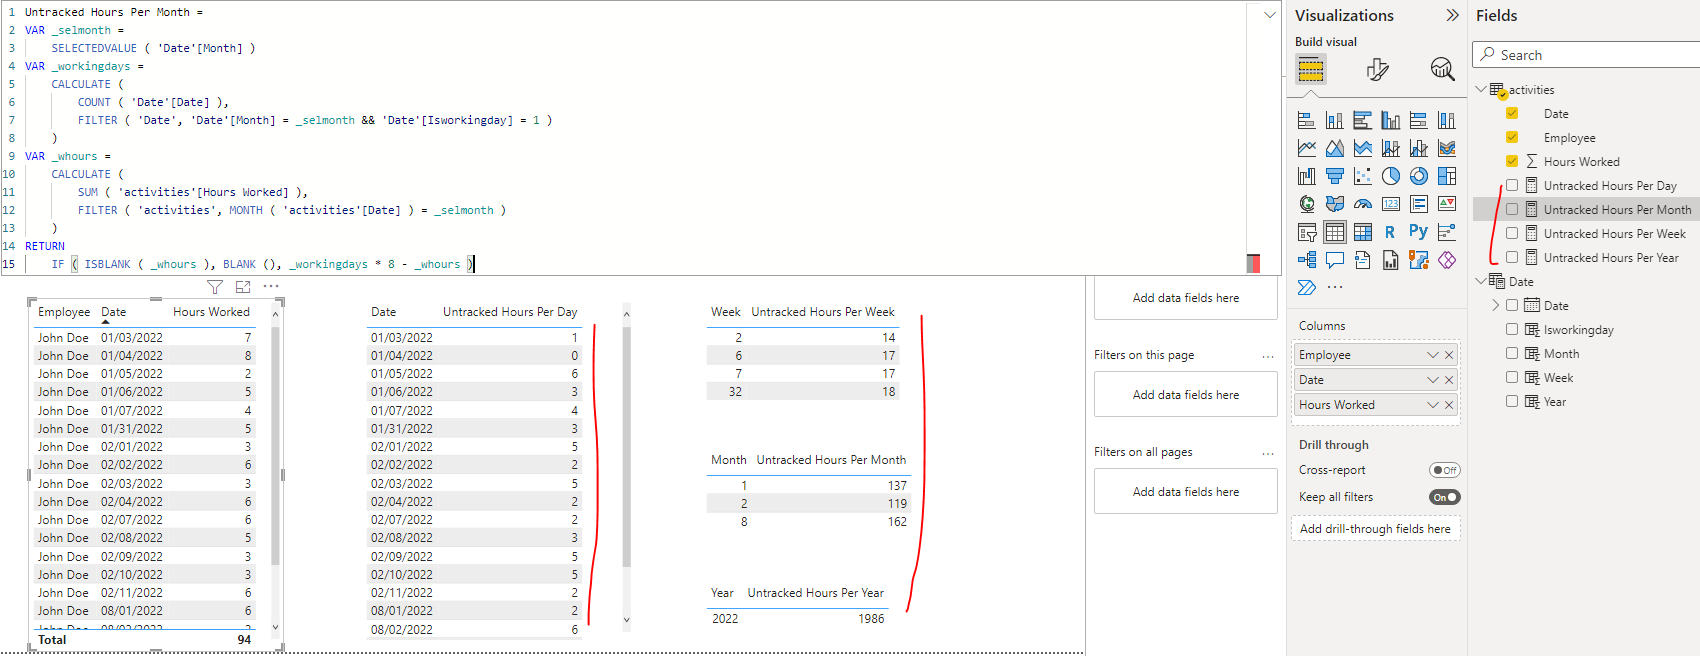Select the Card (123) visual

pyautogui.click(x=1390, y=204)
